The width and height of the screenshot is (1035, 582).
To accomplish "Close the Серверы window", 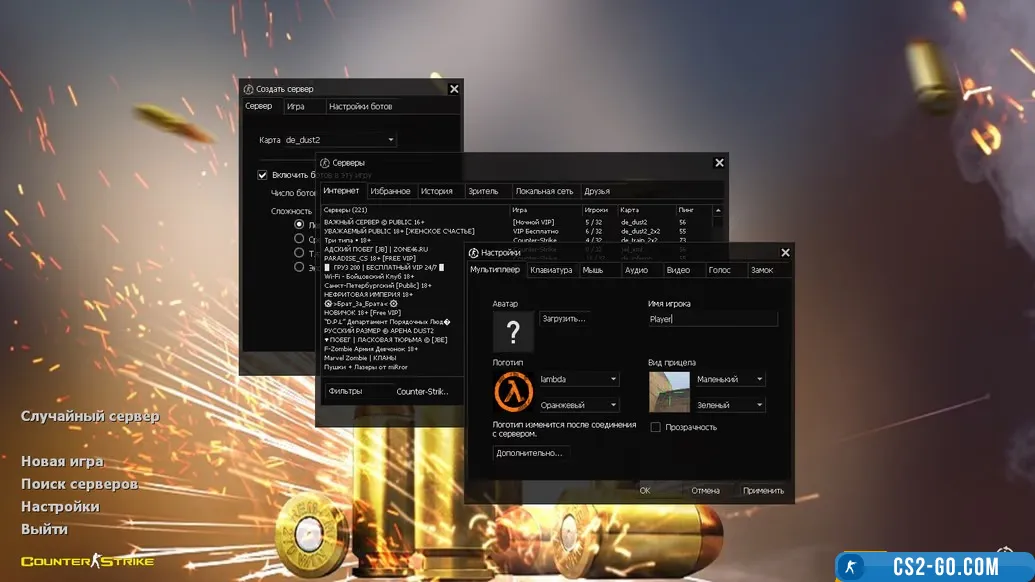I will click(x=719, y=163).
